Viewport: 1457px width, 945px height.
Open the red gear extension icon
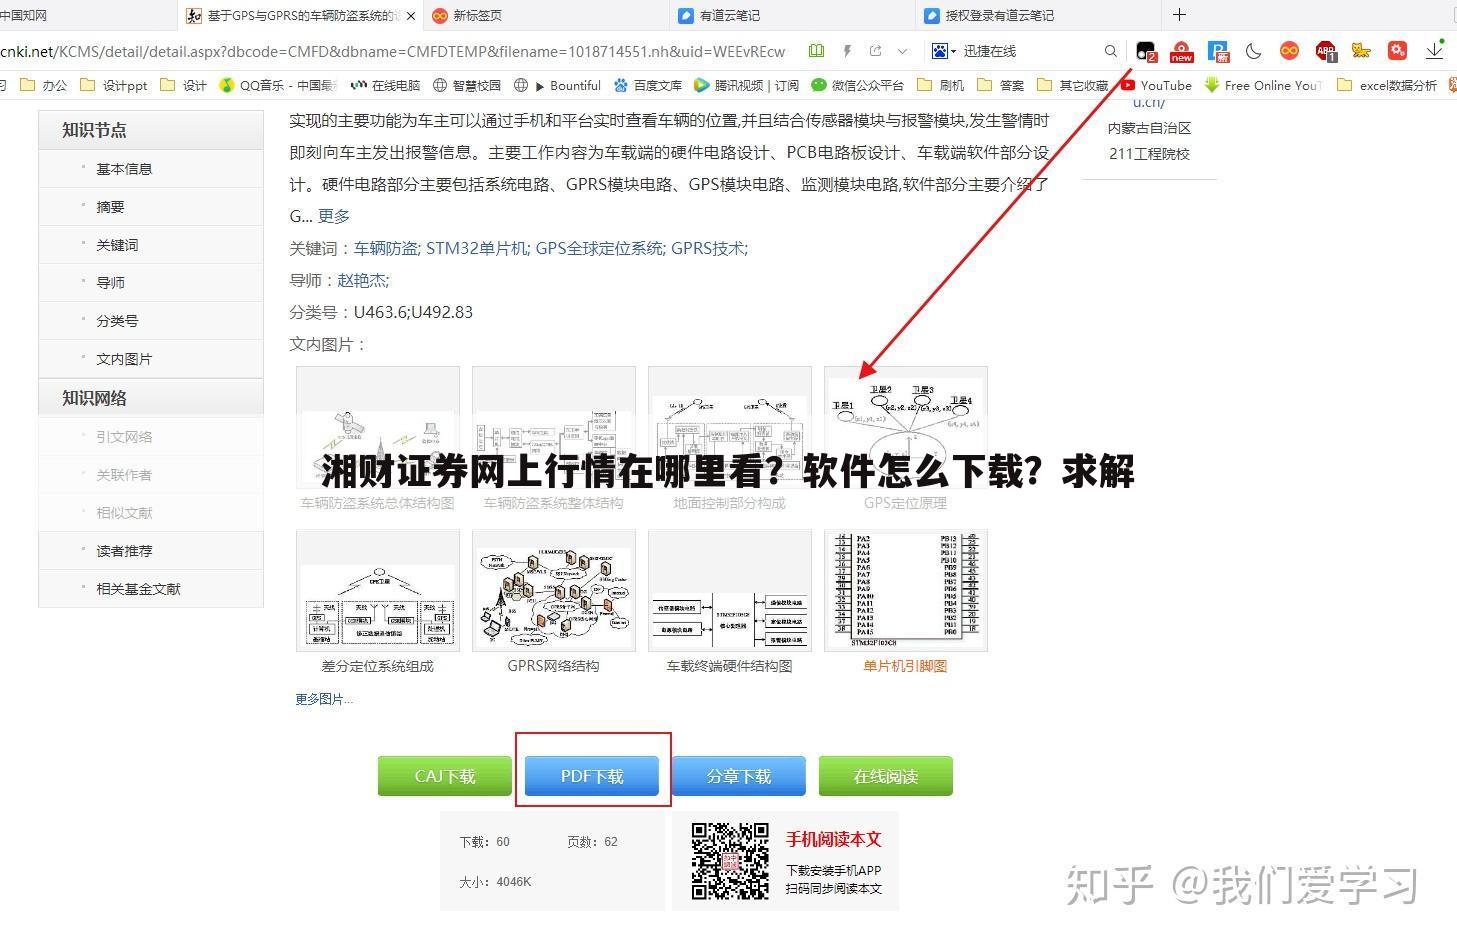pos(1397,51)
